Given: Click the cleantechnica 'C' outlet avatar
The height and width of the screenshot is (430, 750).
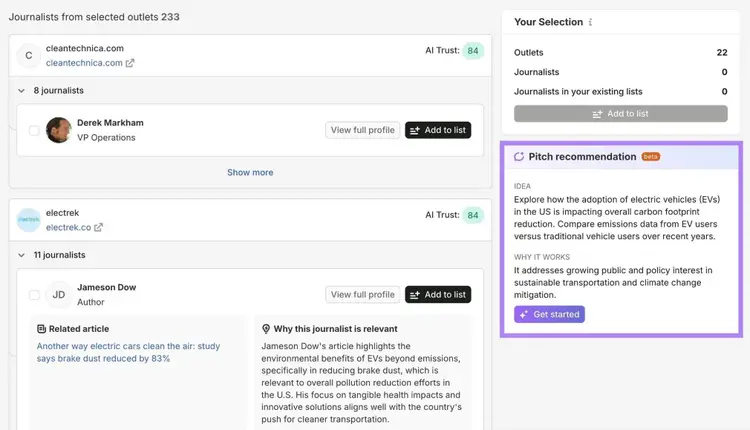Looking at the screenshot, I should pyautogui.click(x=29, y=55).
